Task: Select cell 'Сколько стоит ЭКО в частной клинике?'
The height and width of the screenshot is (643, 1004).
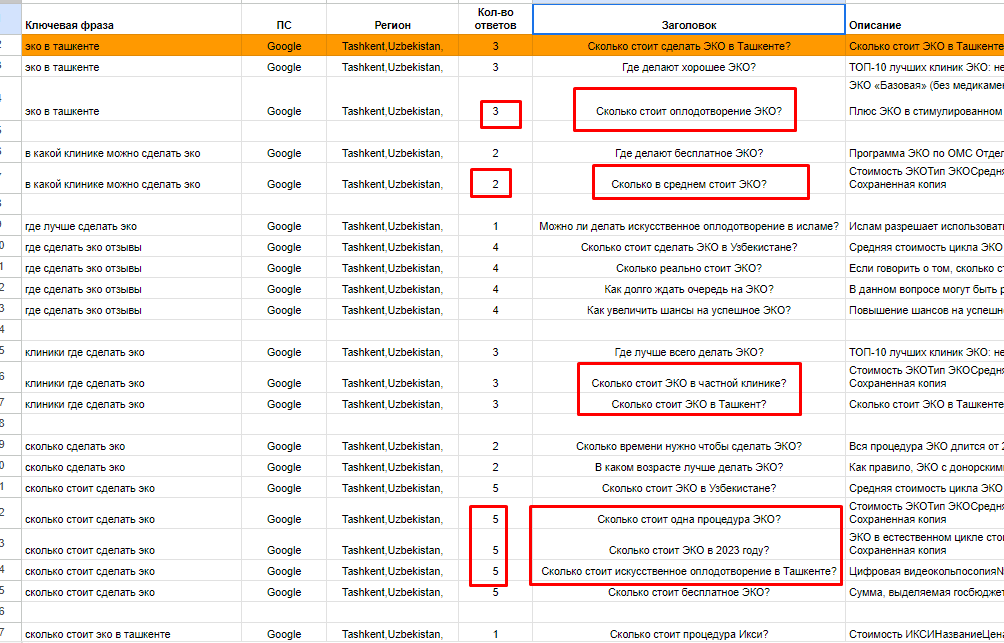Action: [x=689, y=377]
